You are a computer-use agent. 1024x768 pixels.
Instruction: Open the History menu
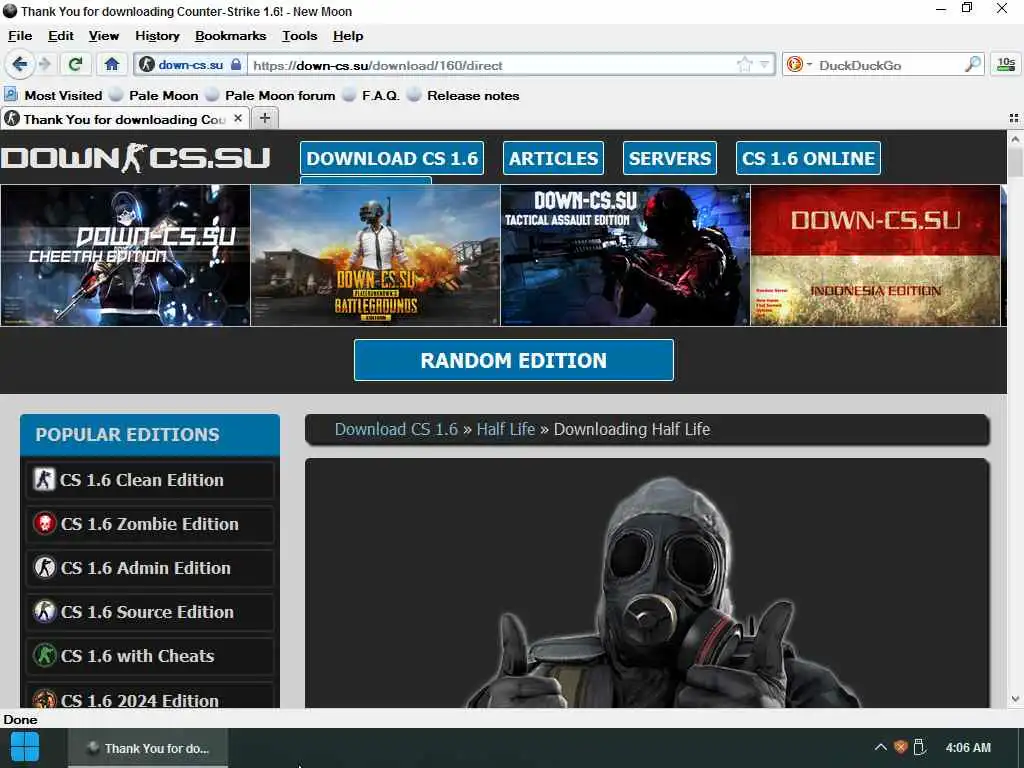157,36
